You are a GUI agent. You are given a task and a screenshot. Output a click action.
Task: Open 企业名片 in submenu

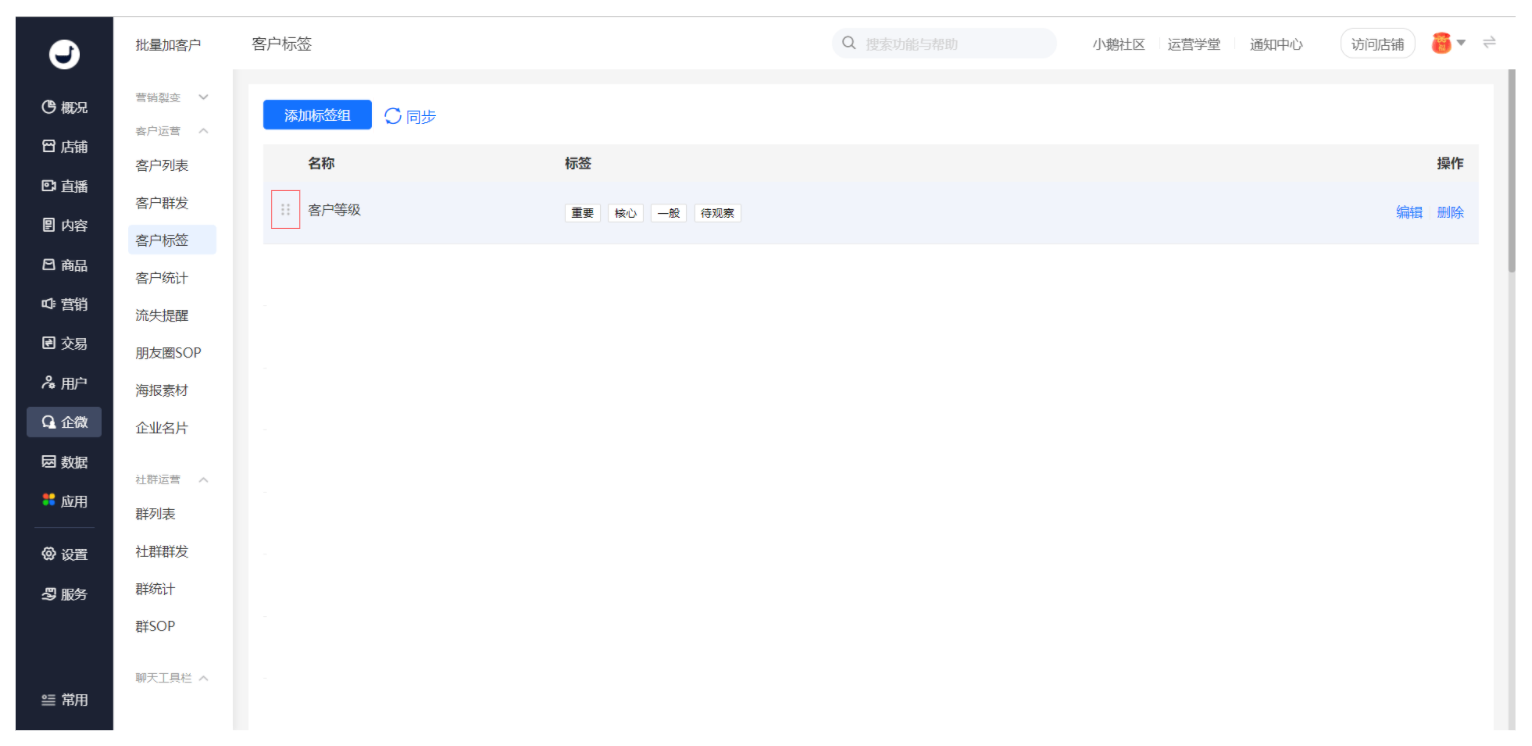click(162, 428)
